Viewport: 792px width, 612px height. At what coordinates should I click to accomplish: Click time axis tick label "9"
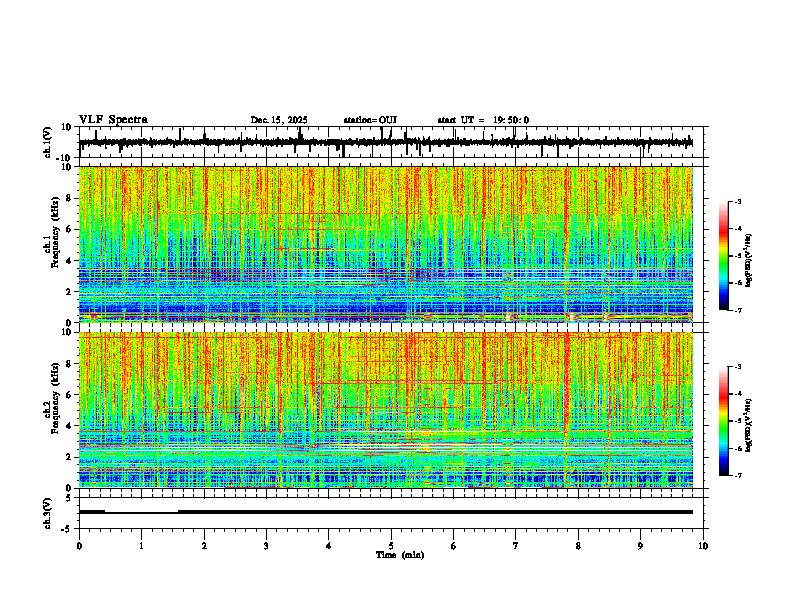640,546
